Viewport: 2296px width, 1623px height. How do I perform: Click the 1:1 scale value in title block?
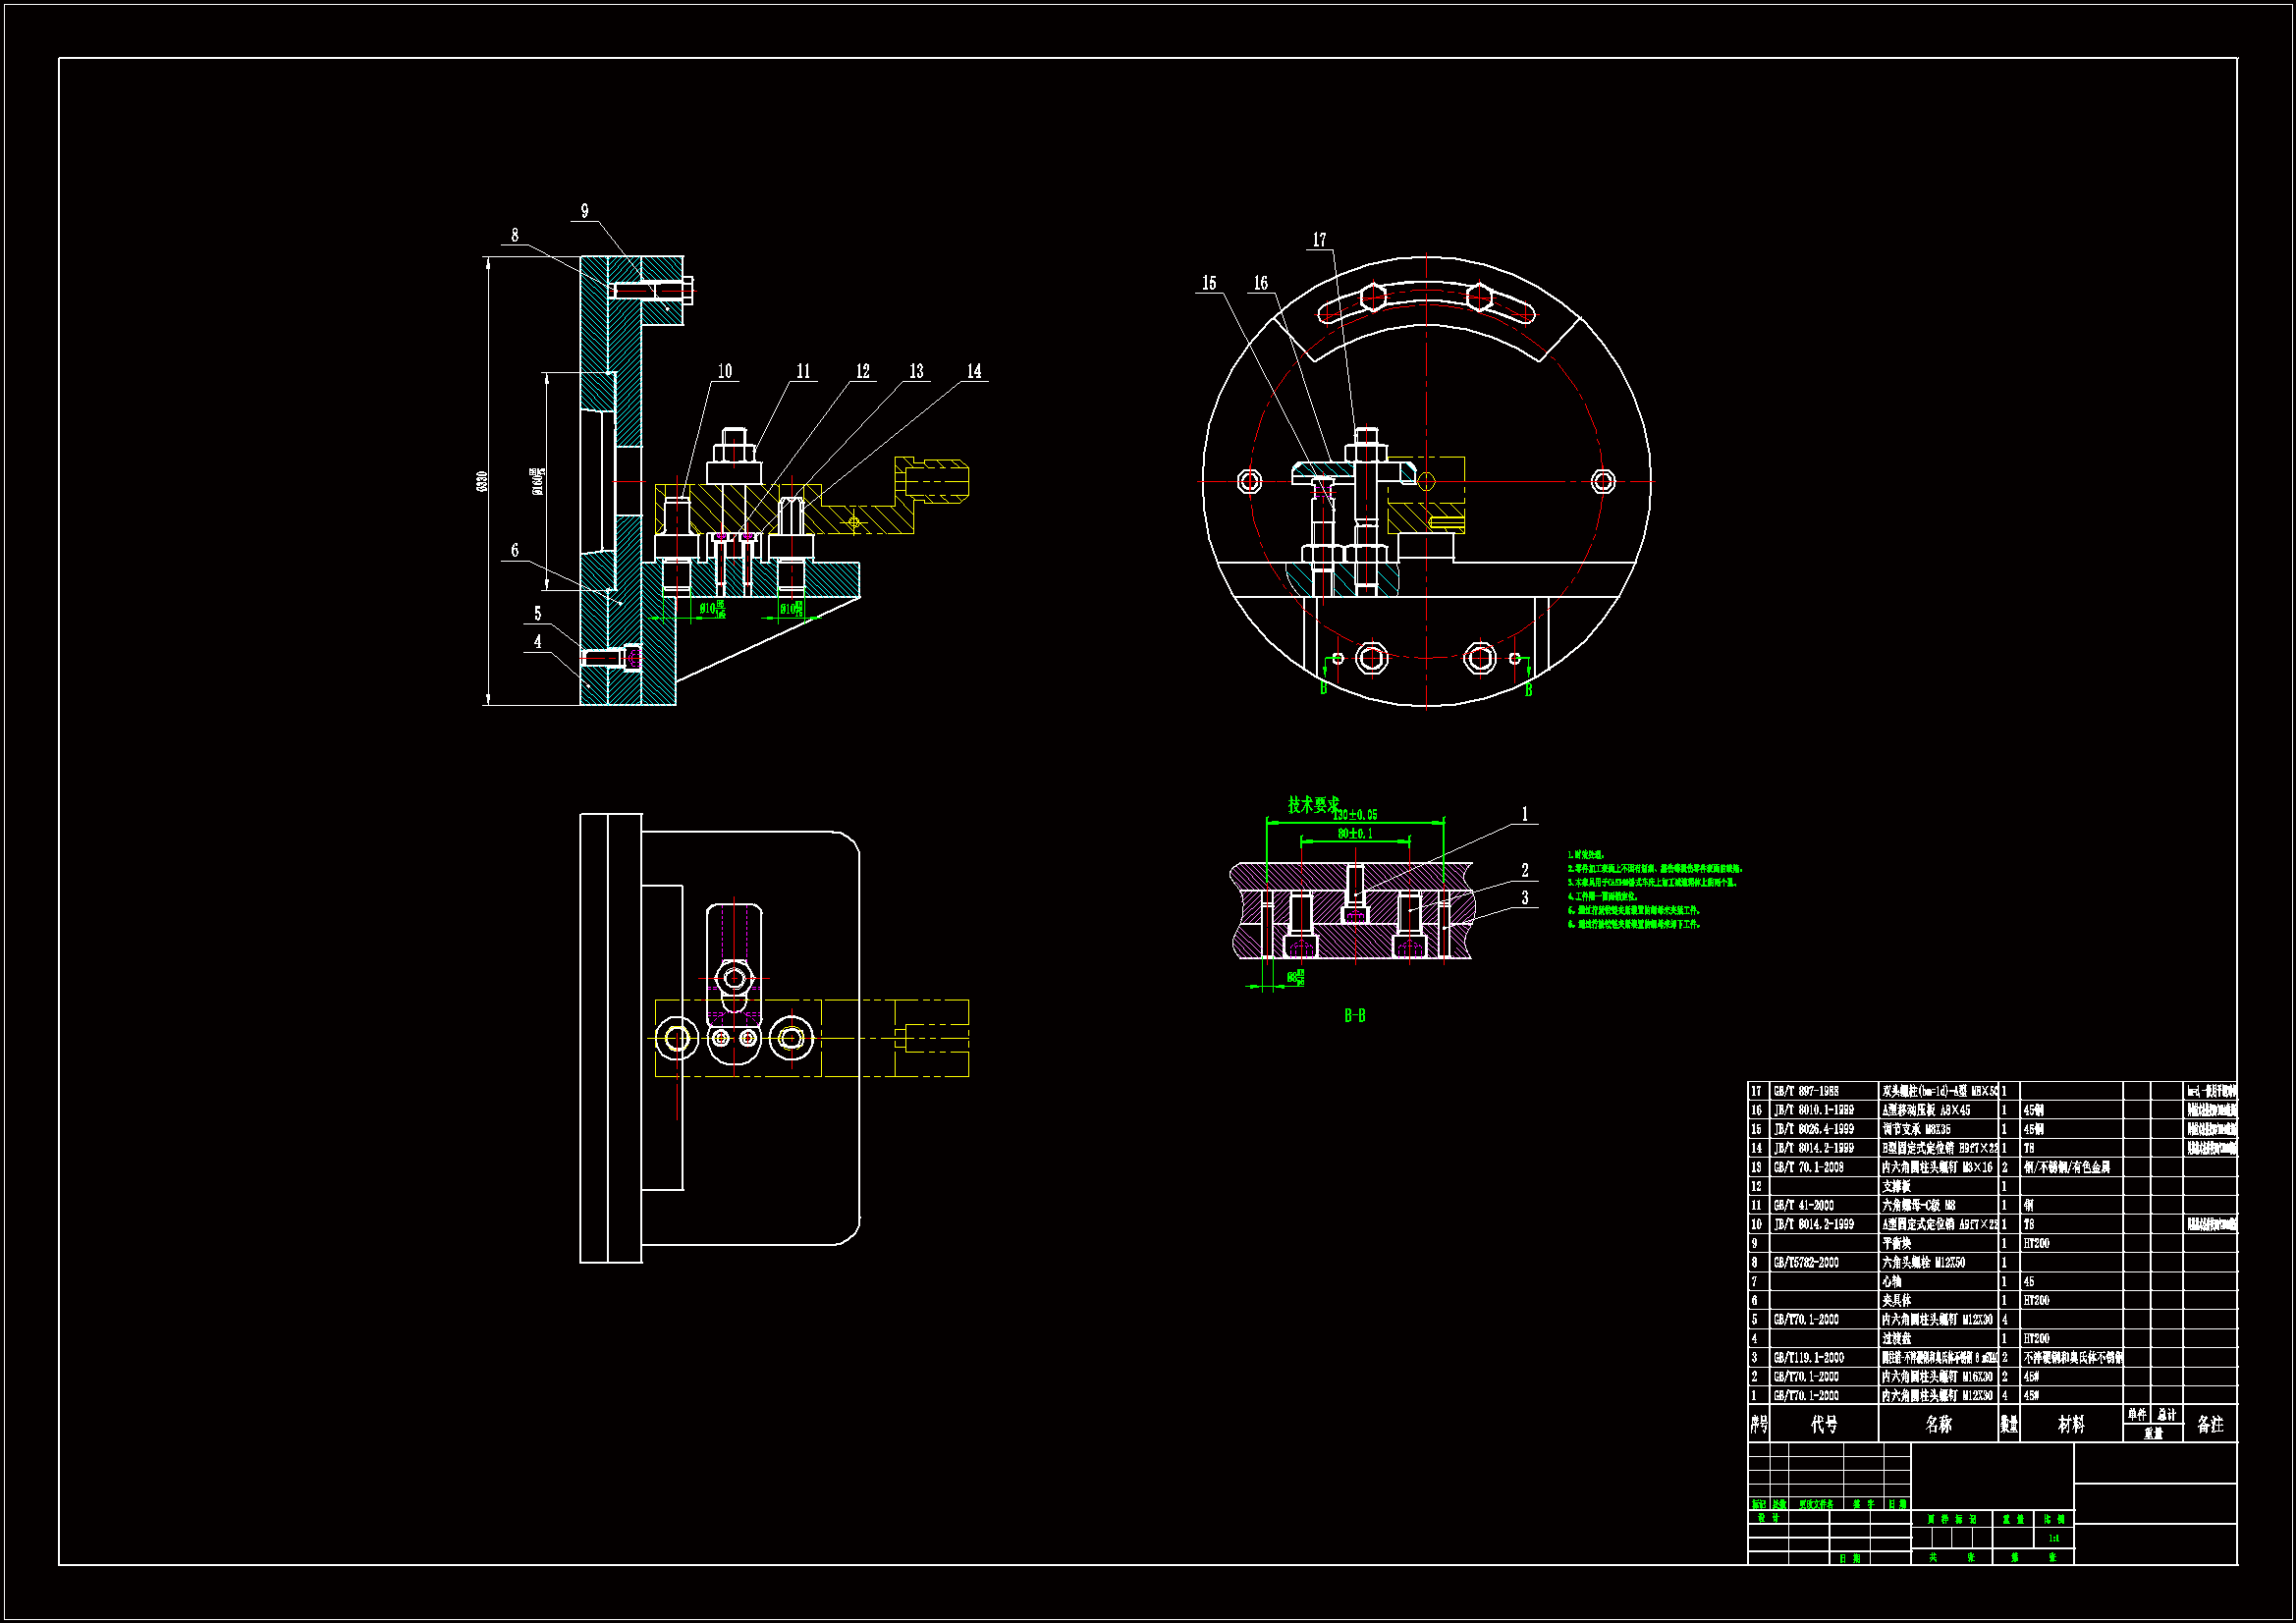[x=2054, y=1538]
